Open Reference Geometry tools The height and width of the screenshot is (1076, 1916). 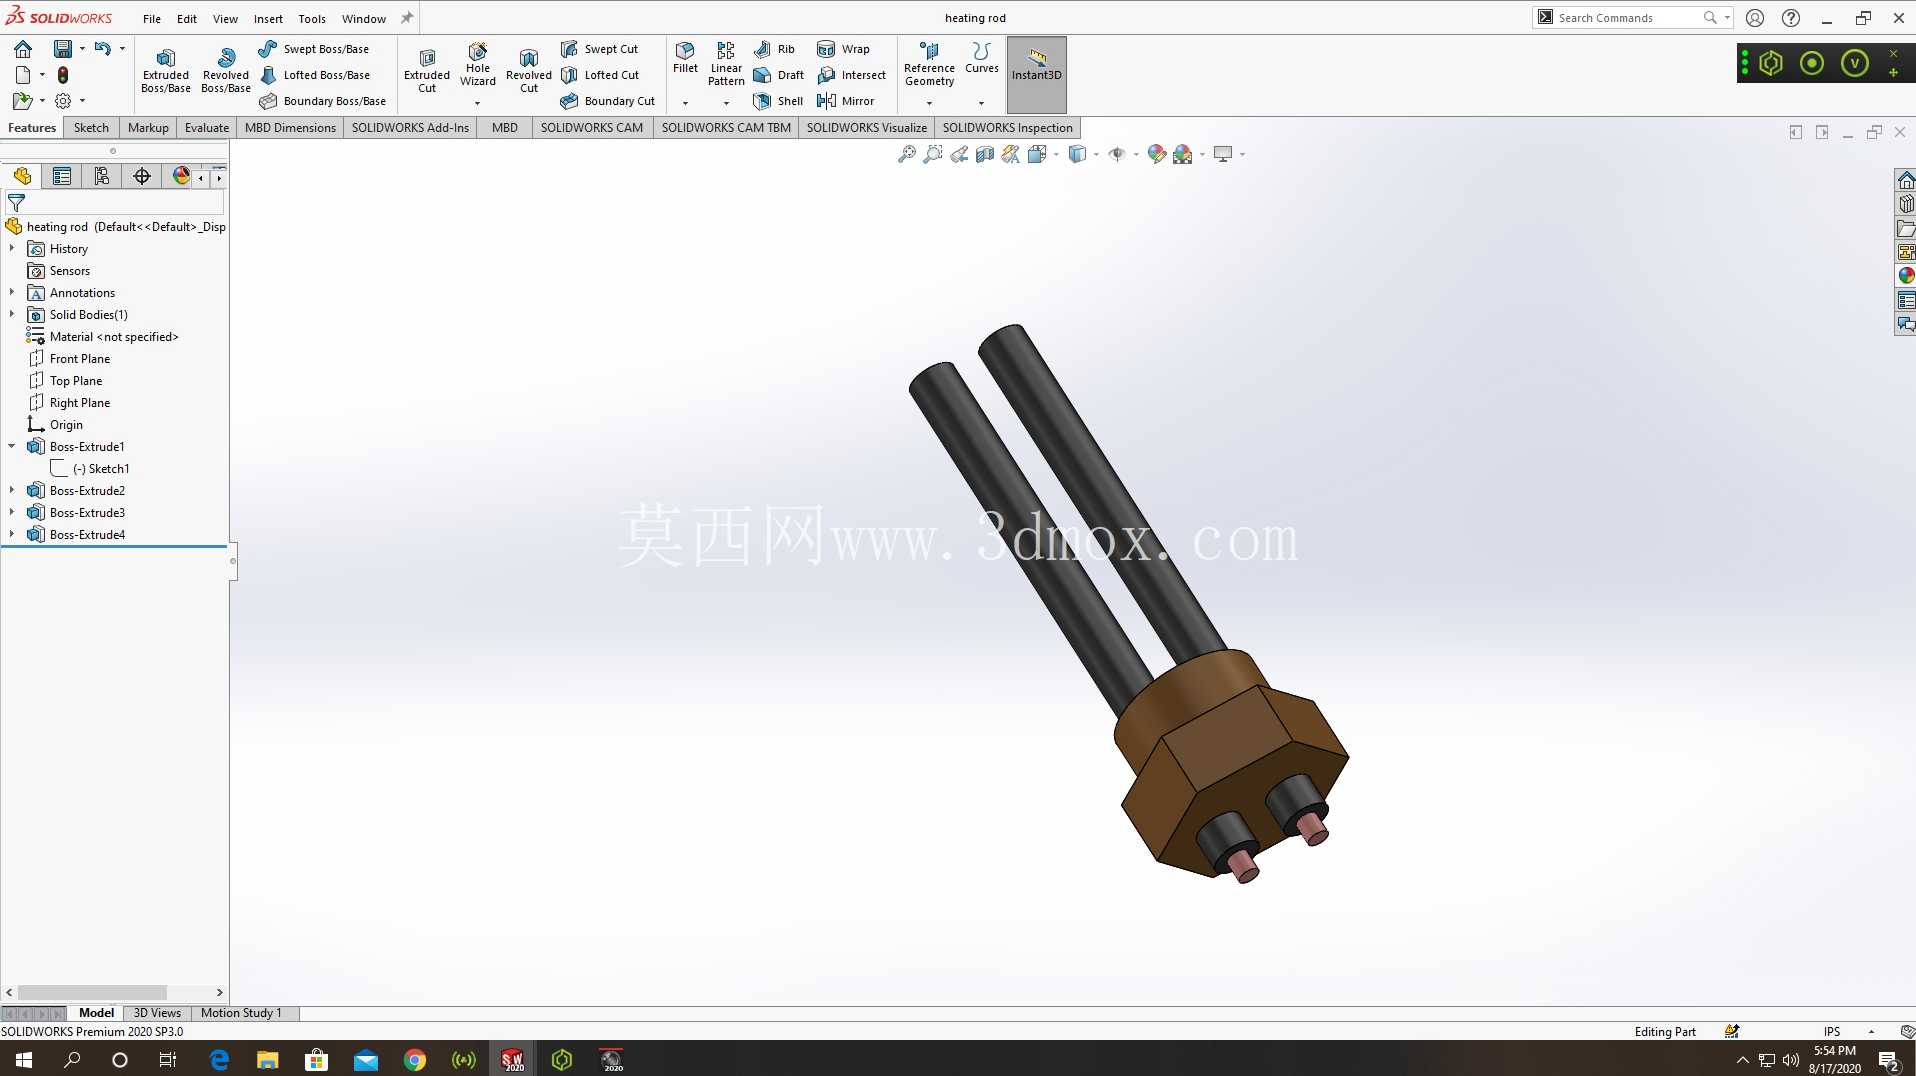click(x=929, y=64)
